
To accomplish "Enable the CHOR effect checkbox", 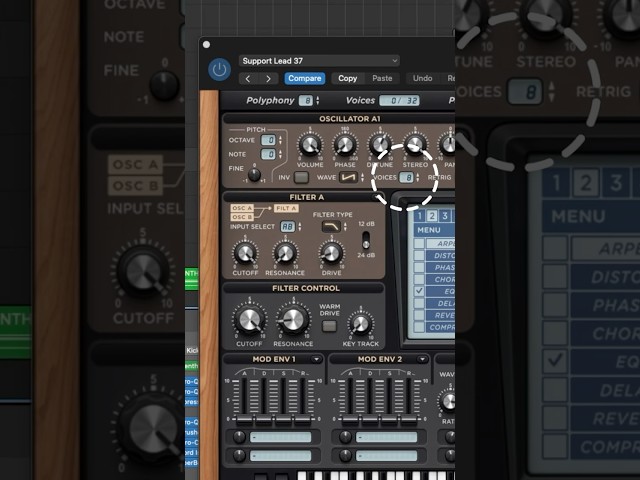I will point(419,279).
